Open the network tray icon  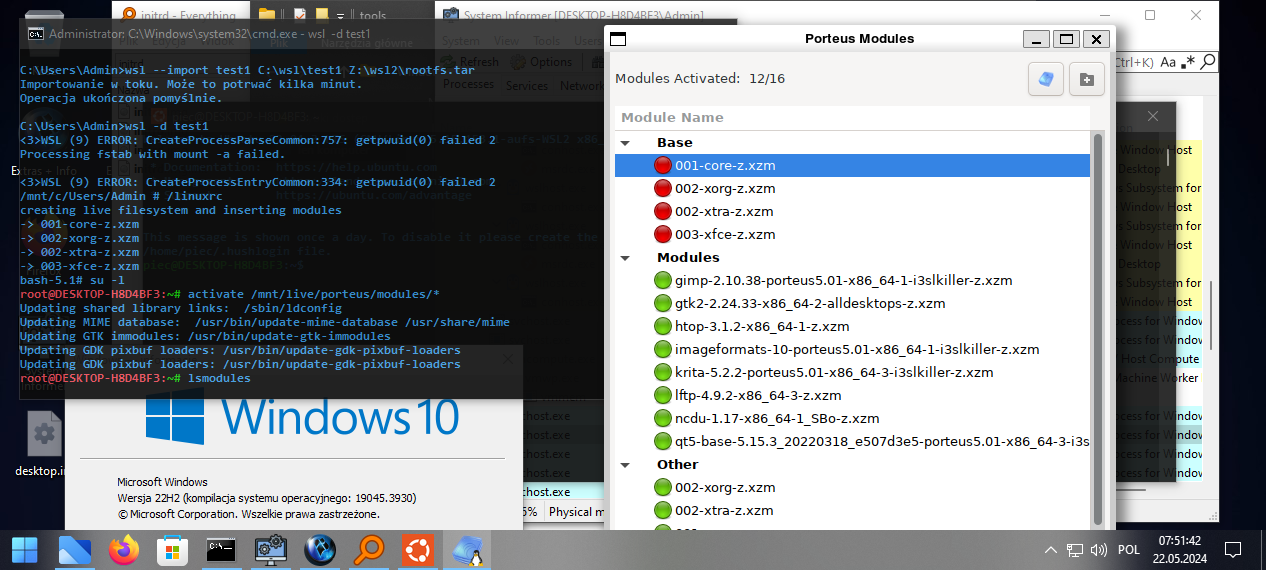coord(1075,550)
